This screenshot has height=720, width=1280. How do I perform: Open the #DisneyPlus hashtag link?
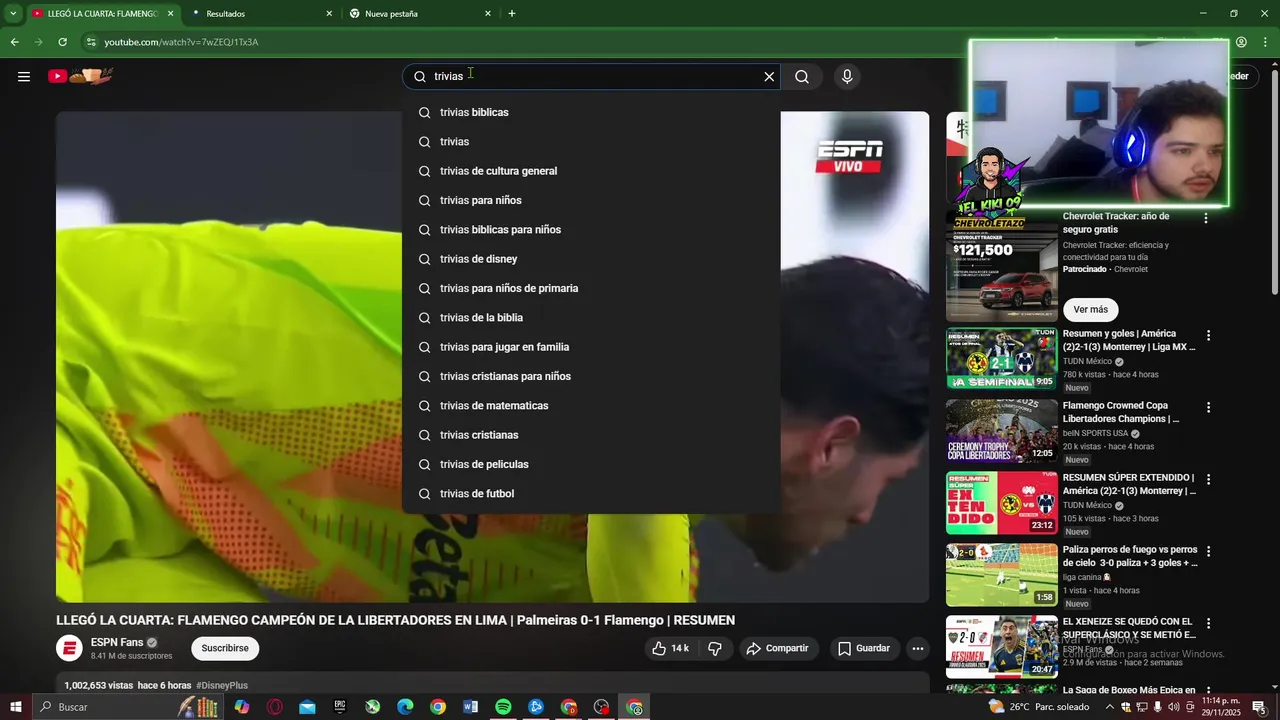click(x=222, y=685)
